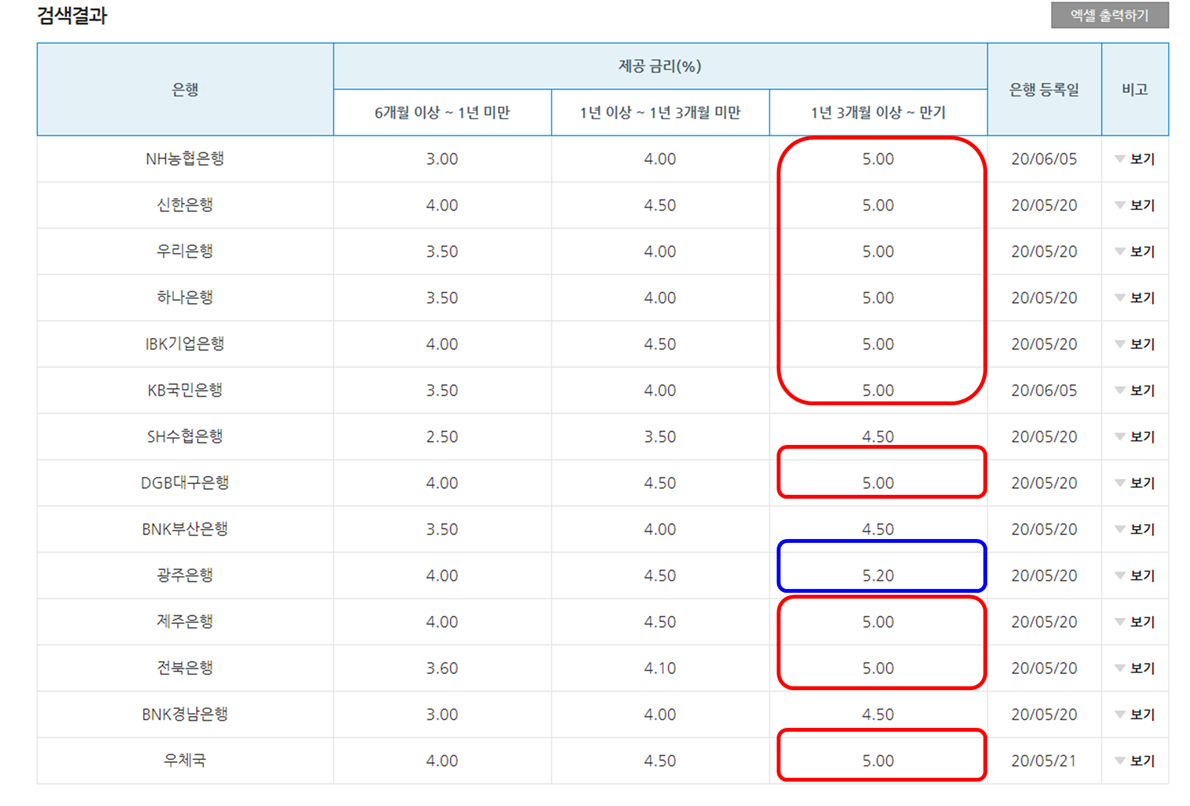Open 보기 details for BNK경남은행
This screenshot has height=806, width=1190.
pyautogui.click(x=1135, y=714)
